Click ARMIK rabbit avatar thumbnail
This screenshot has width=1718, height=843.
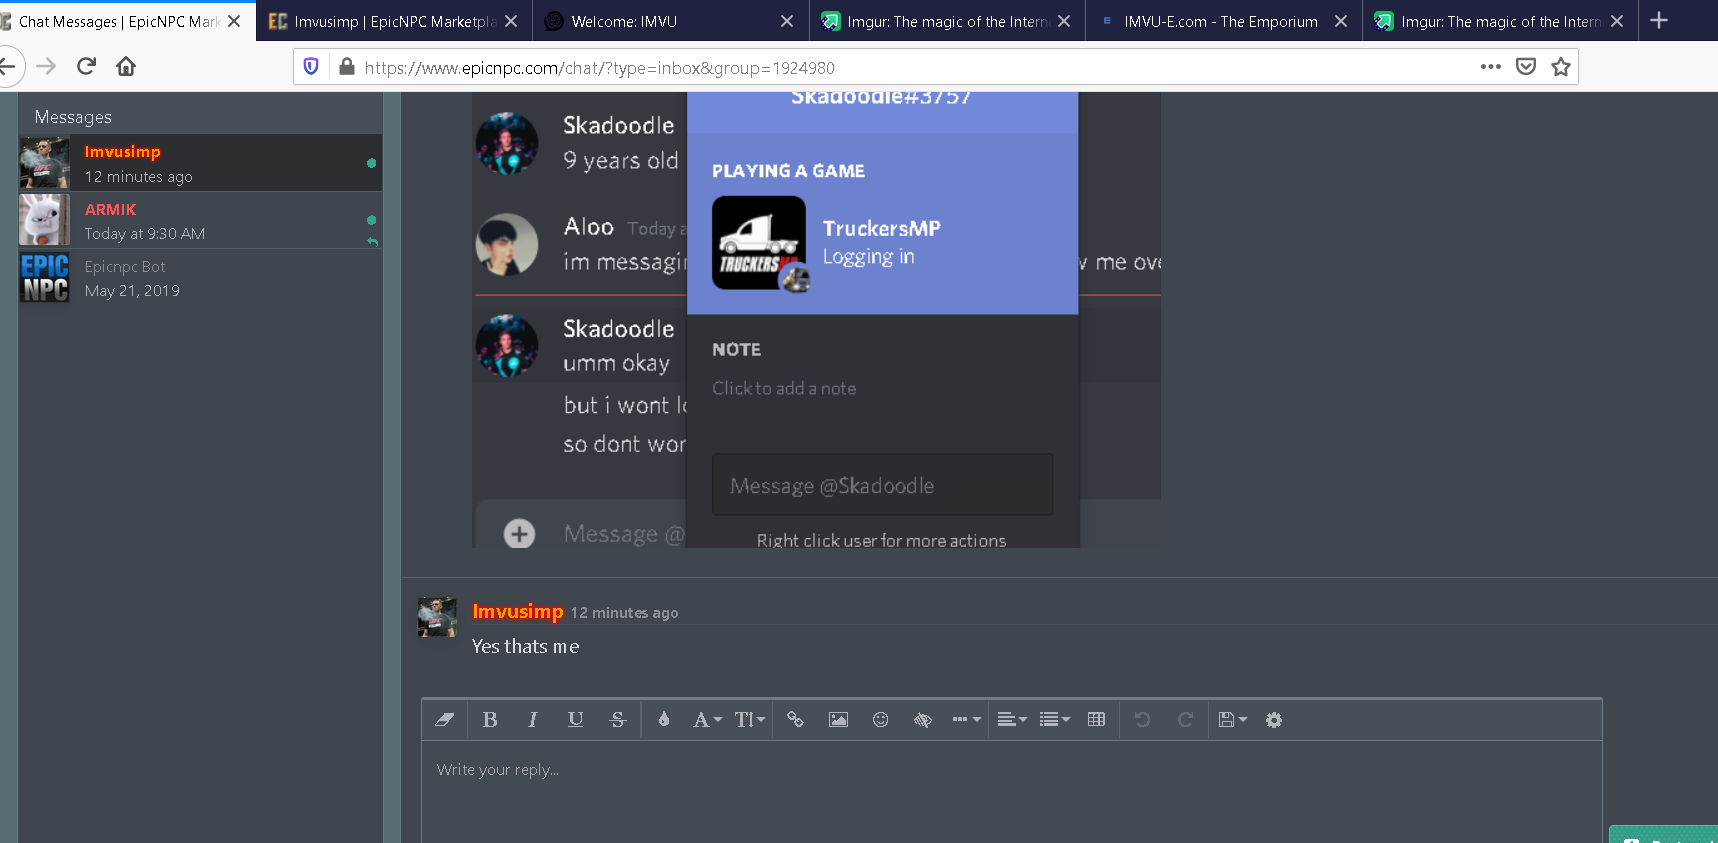(x=45, y=220)
